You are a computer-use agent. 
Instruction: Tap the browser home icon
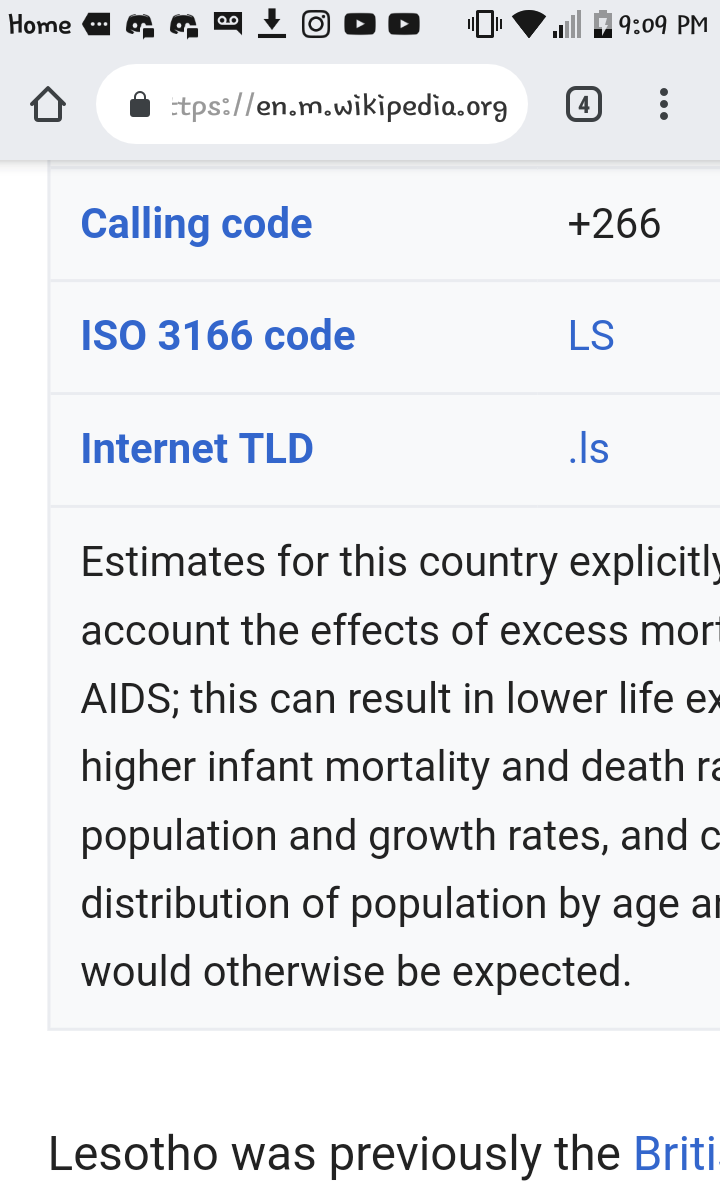(48, 104)
